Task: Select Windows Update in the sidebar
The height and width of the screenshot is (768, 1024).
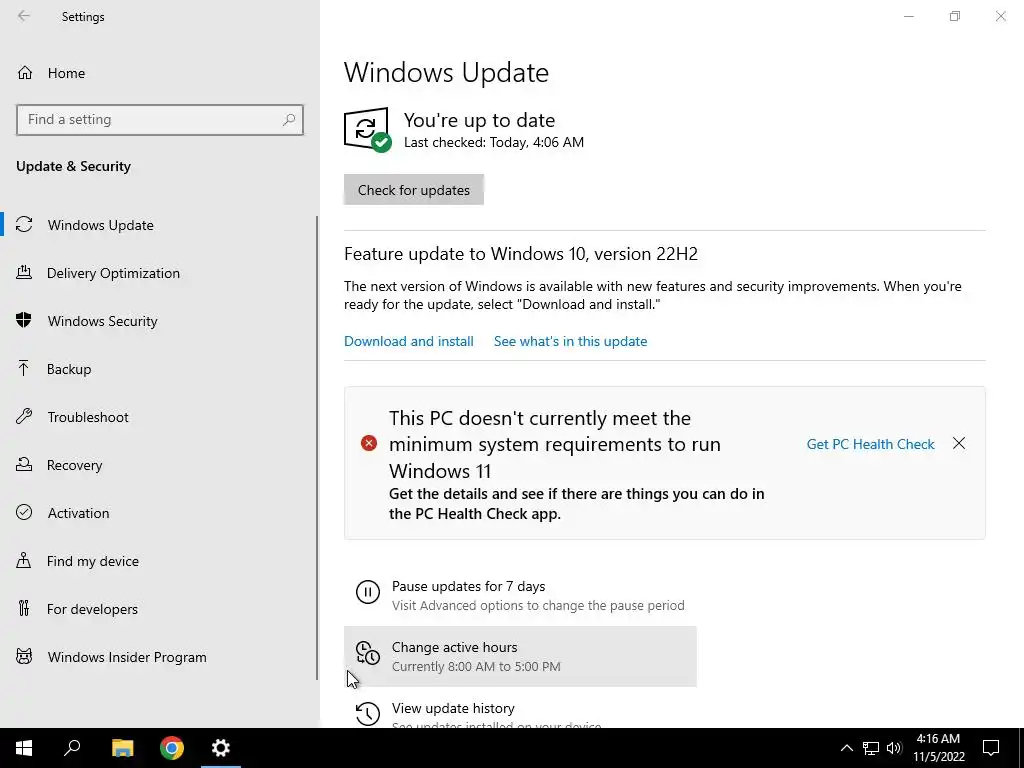Action: point(101,225)
